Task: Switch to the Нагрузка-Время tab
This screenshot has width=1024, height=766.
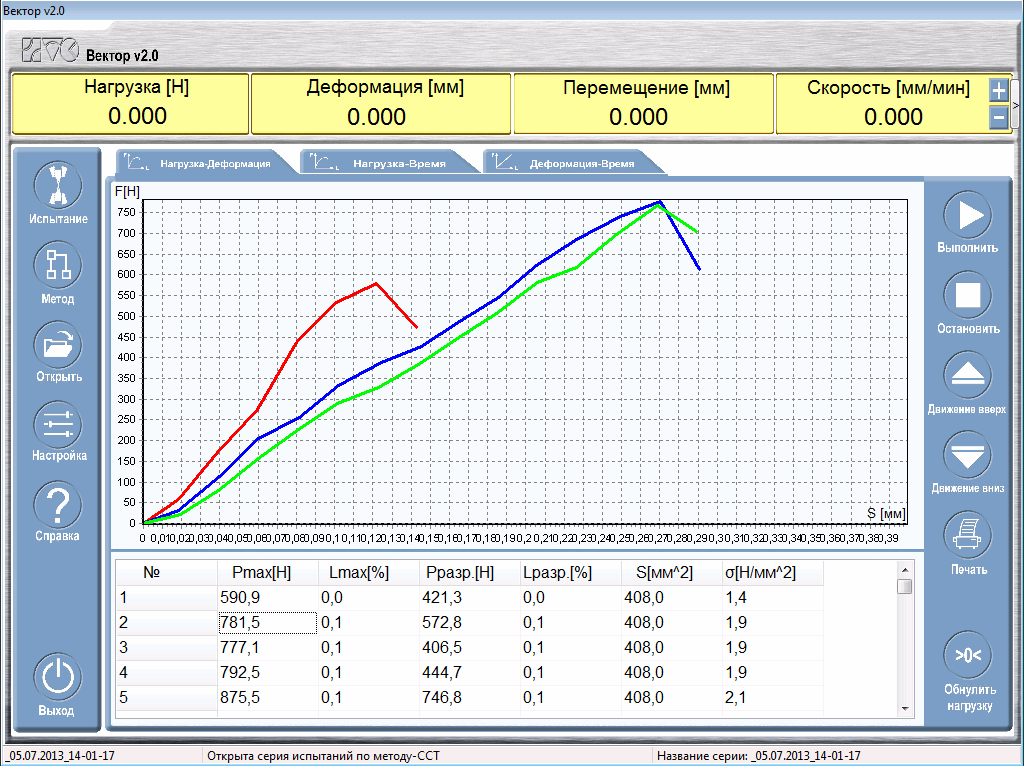Action: (391, 163)
